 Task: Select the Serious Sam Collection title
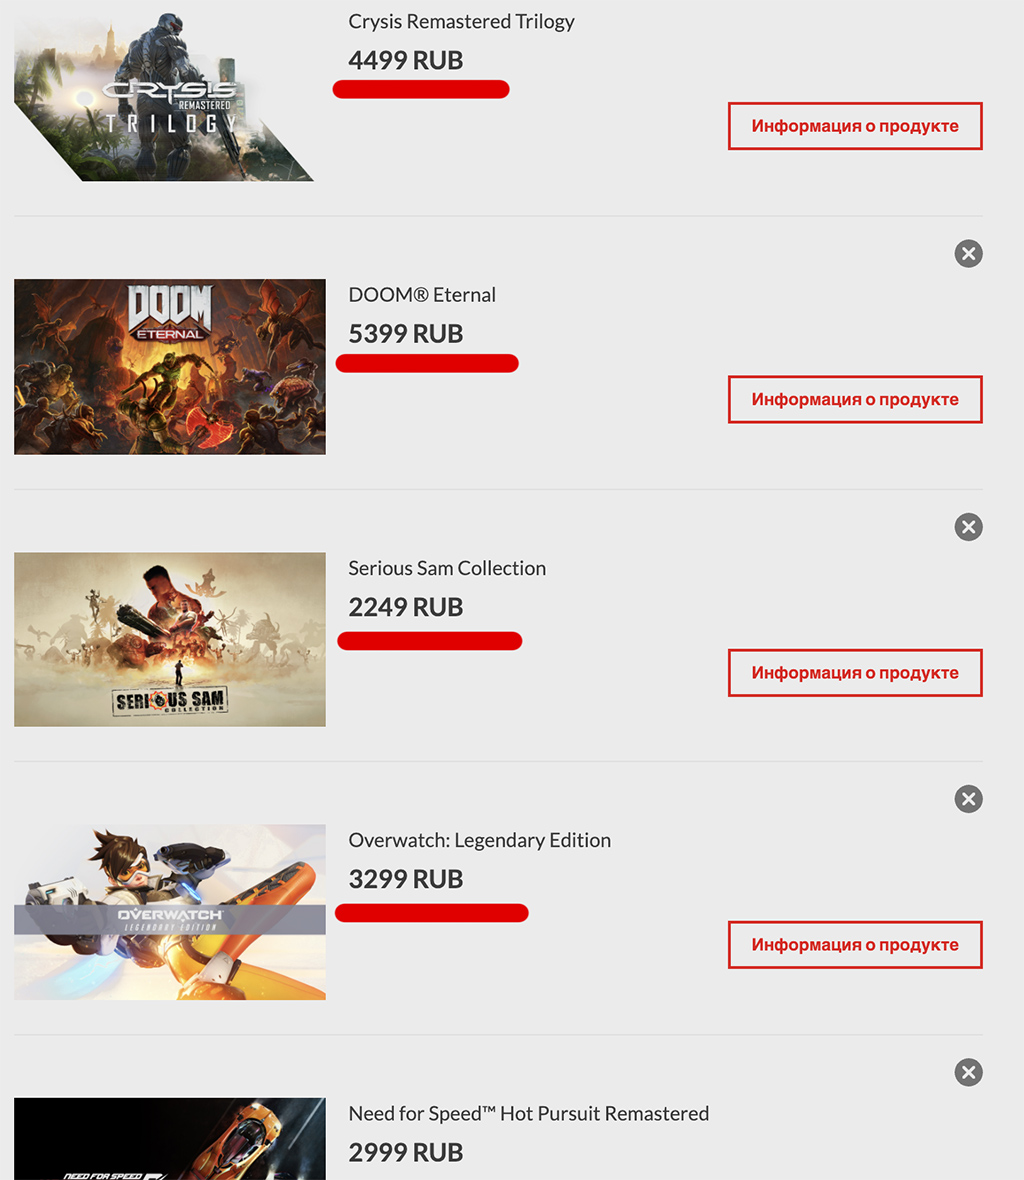pos(447,568)
